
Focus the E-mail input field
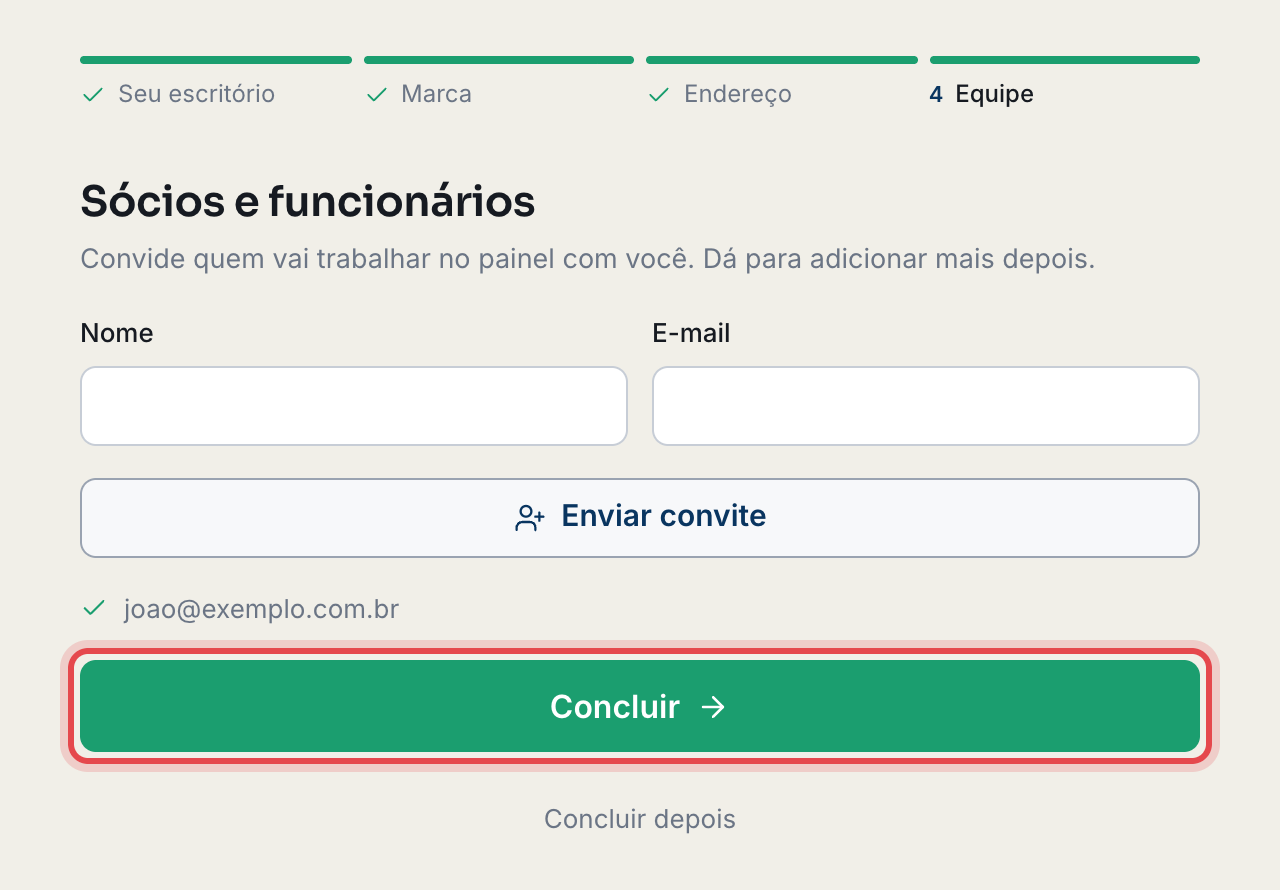click(x=926, y=406)
